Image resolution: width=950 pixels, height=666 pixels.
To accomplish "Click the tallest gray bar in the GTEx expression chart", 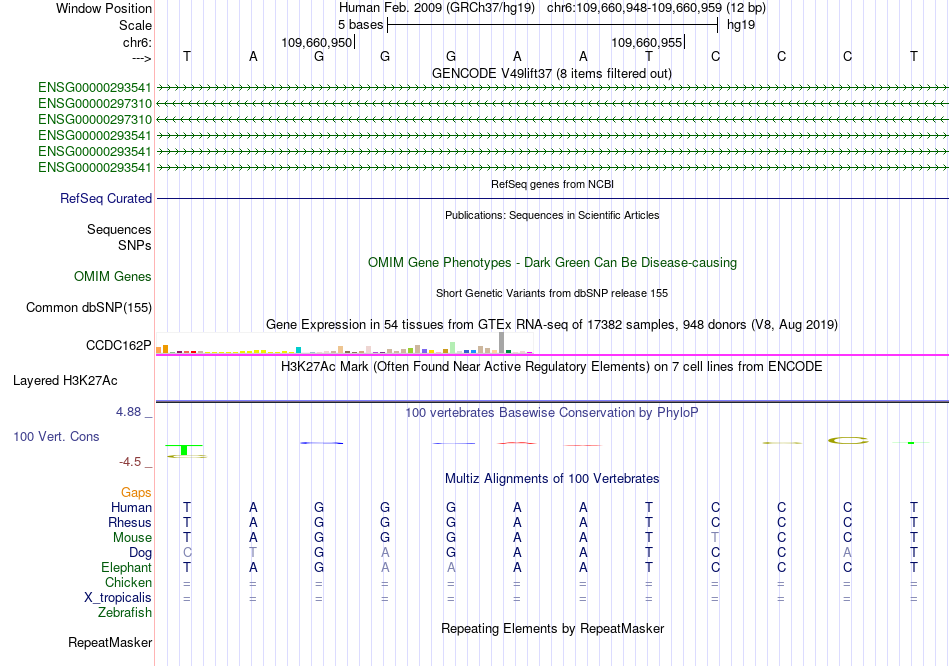I will 502,342.
